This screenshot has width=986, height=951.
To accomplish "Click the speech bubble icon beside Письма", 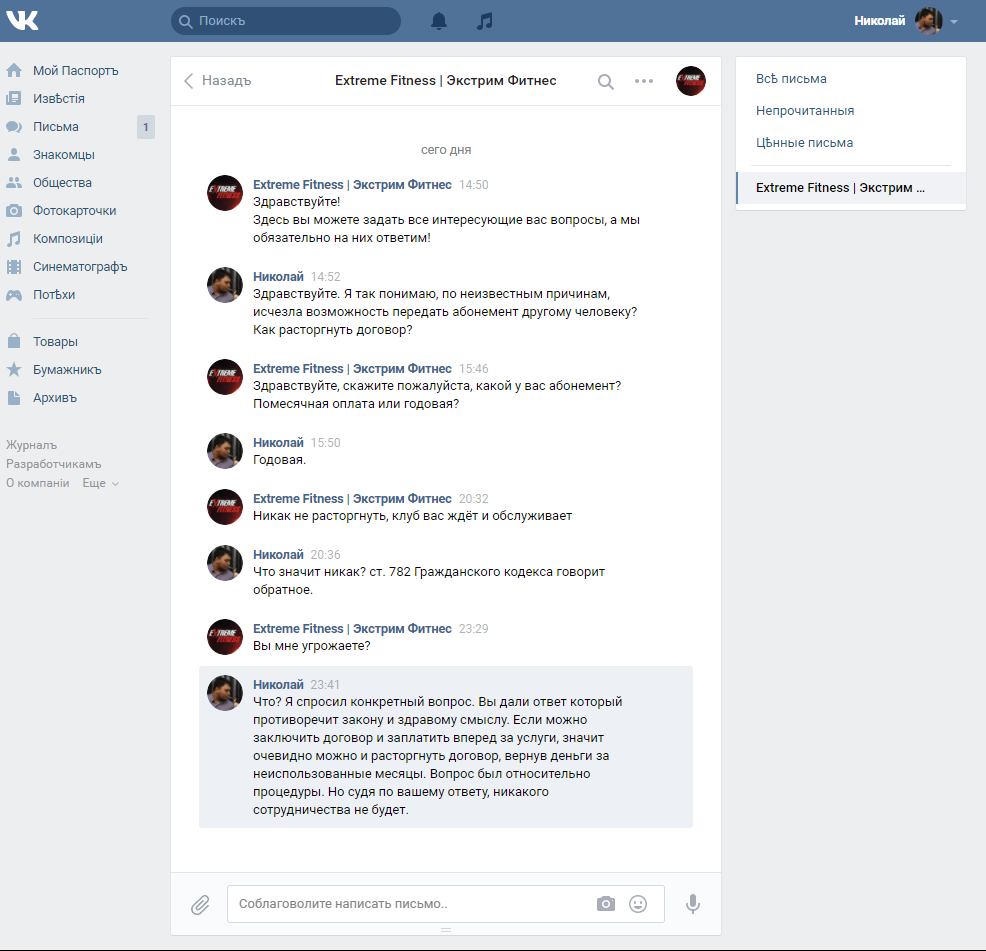I will (x=14, y=126).
